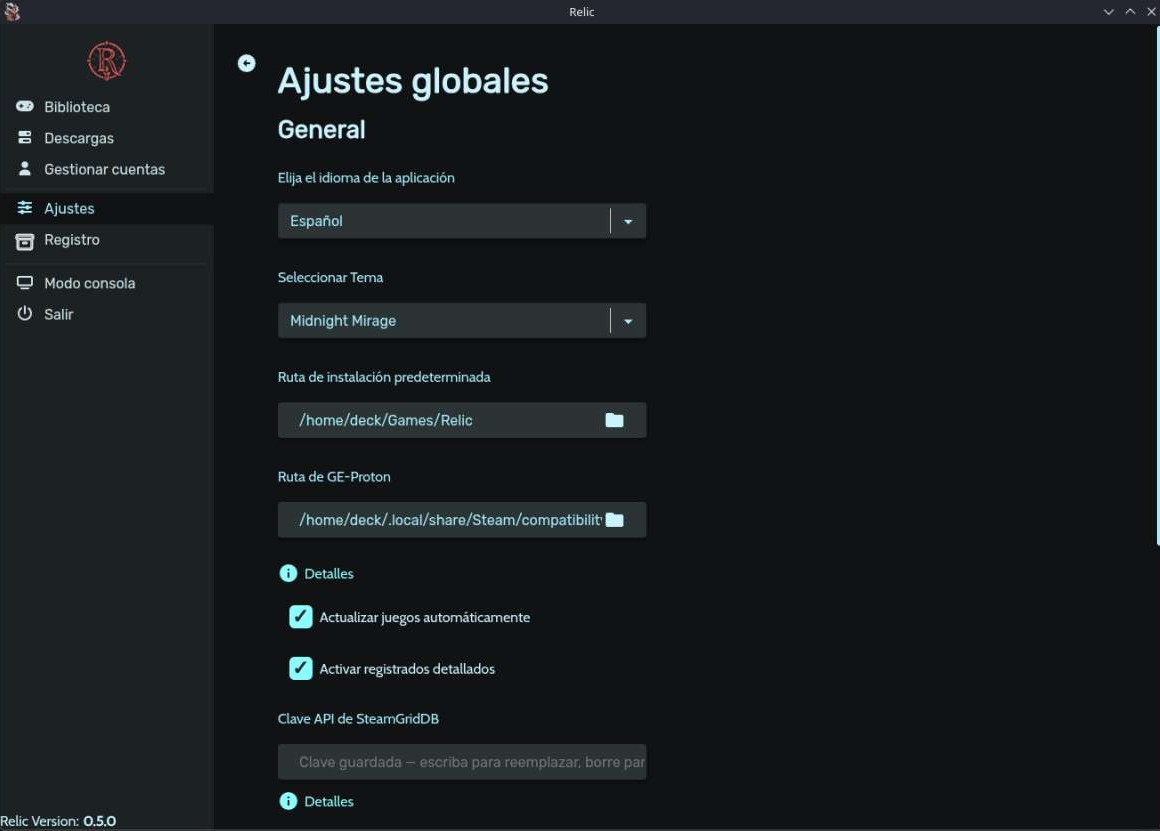Minimize the Relic window

(1108, 12)
